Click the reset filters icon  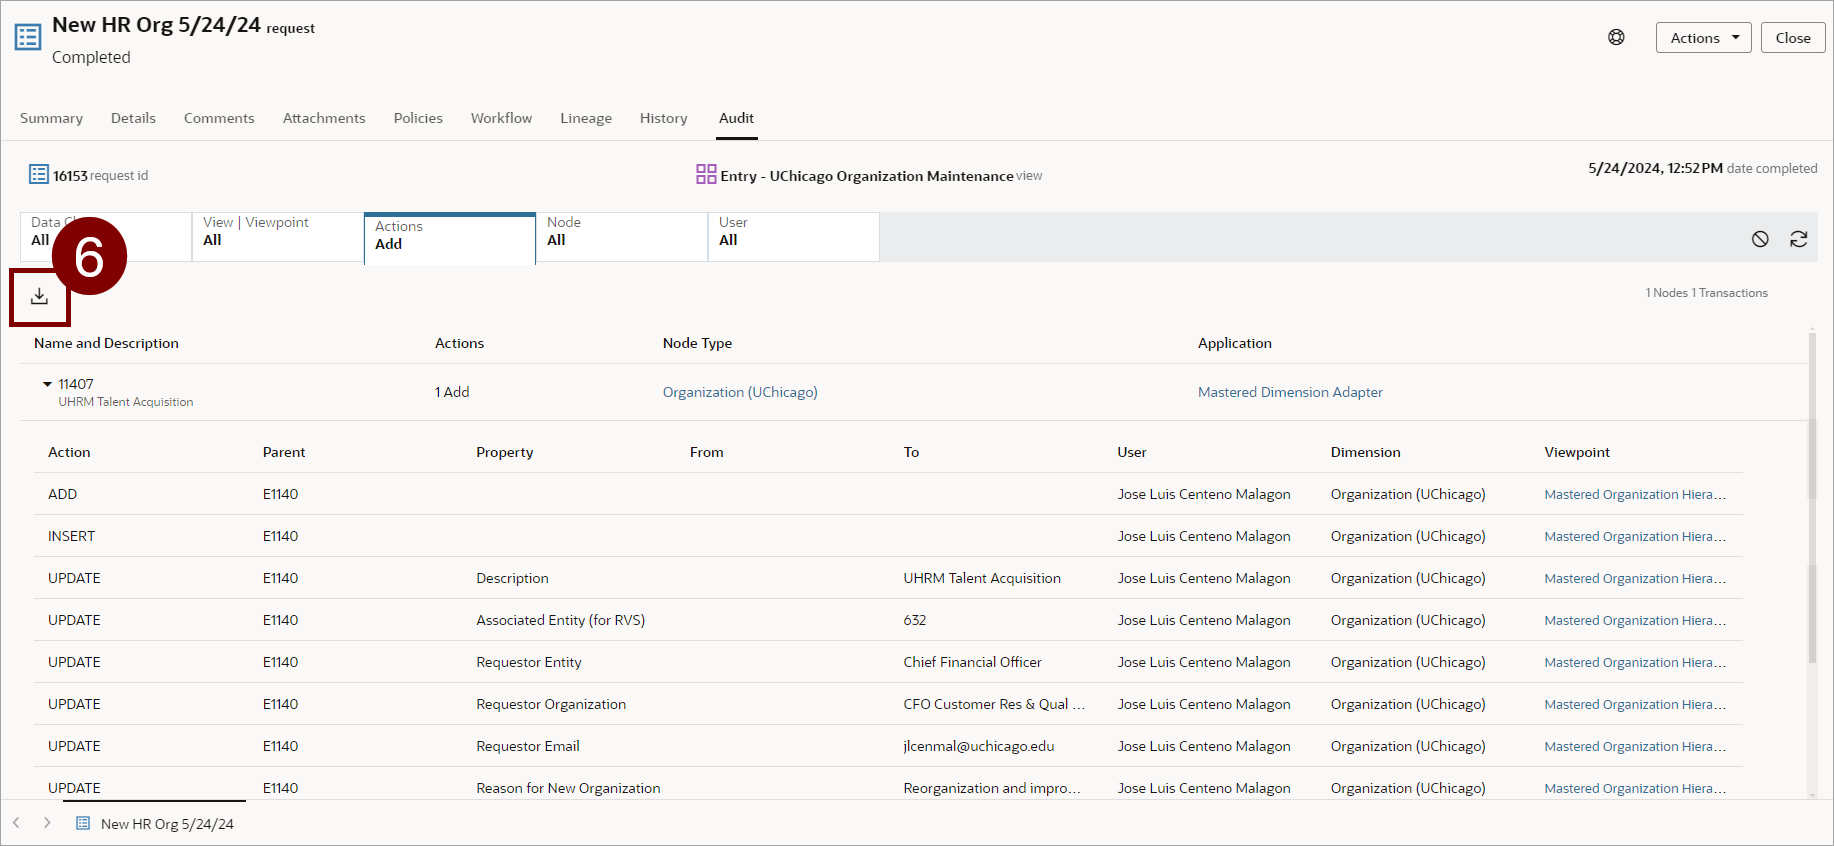tap(1760, 239)
